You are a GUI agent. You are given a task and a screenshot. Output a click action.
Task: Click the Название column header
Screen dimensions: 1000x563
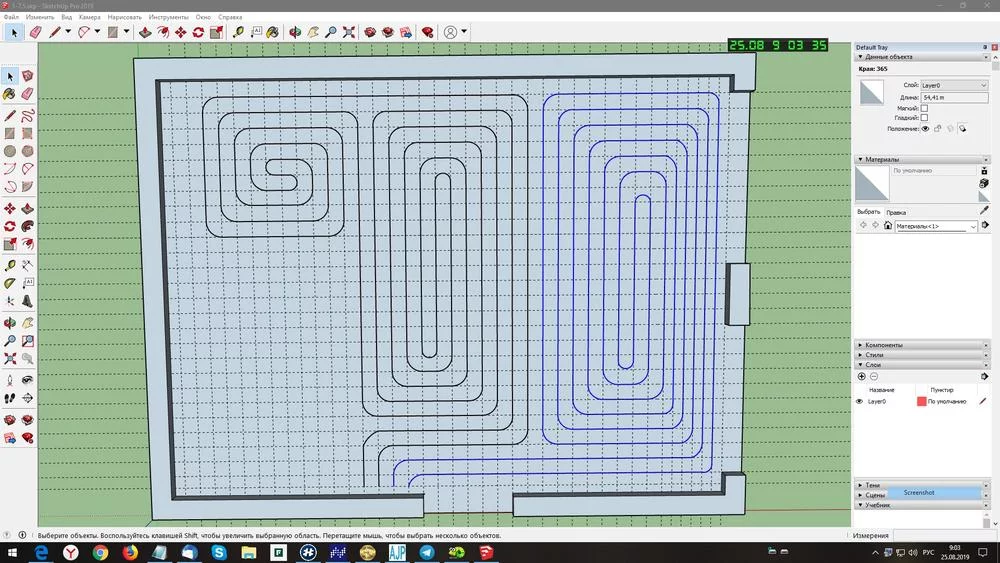tap(882, 390)
